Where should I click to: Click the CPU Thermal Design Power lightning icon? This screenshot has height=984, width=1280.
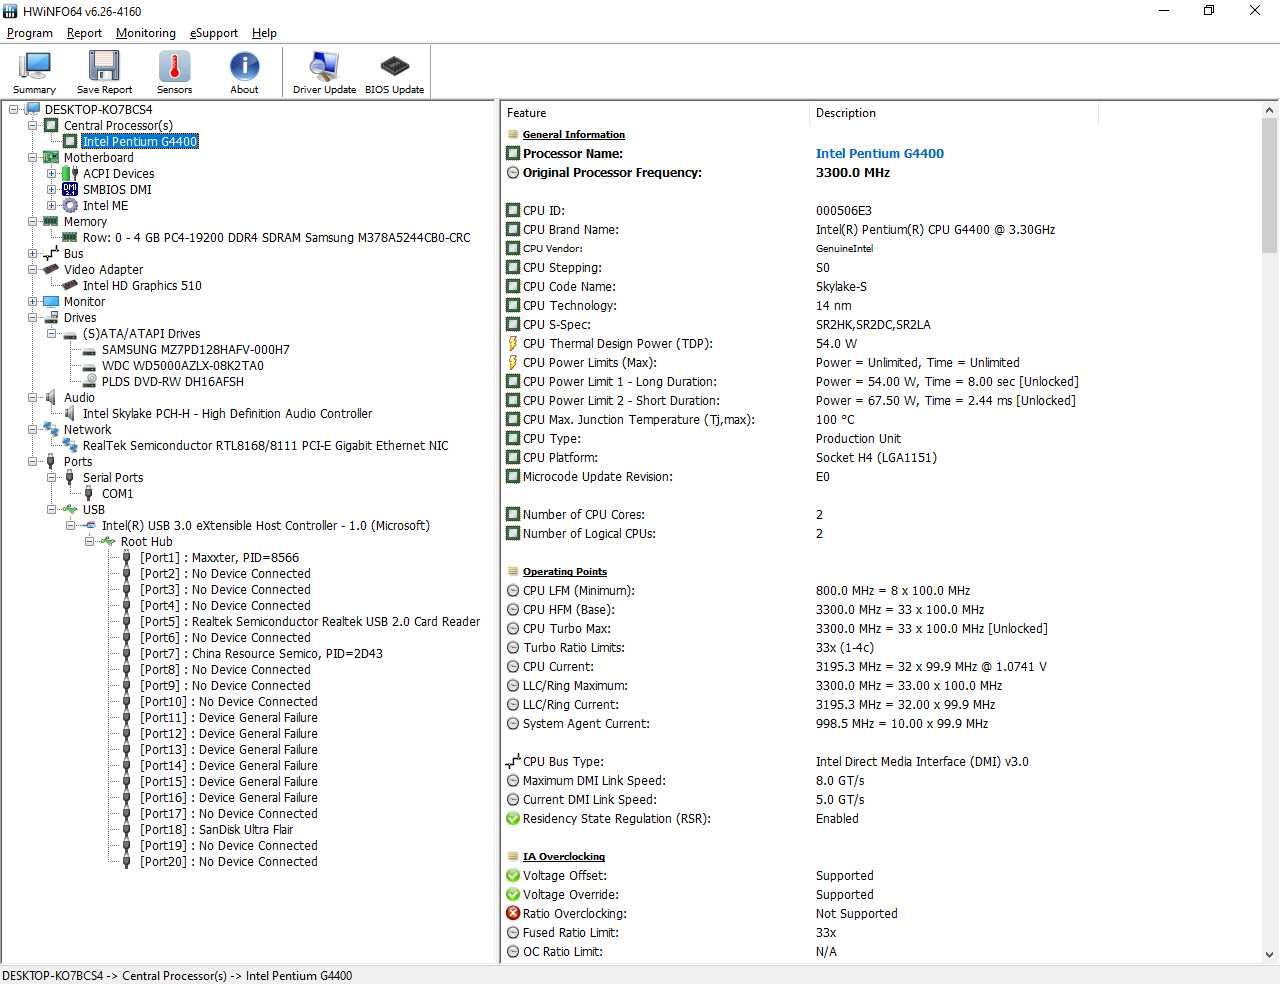[513, 343]
